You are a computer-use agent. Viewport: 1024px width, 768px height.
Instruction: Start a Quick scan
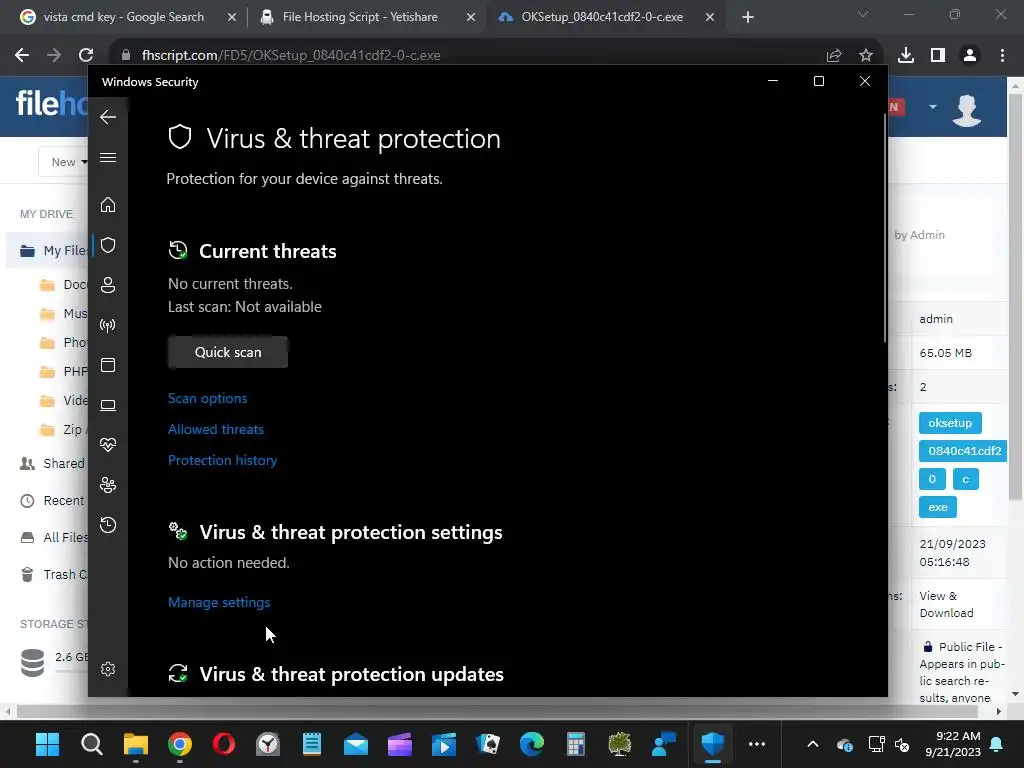tap(228, 352)
